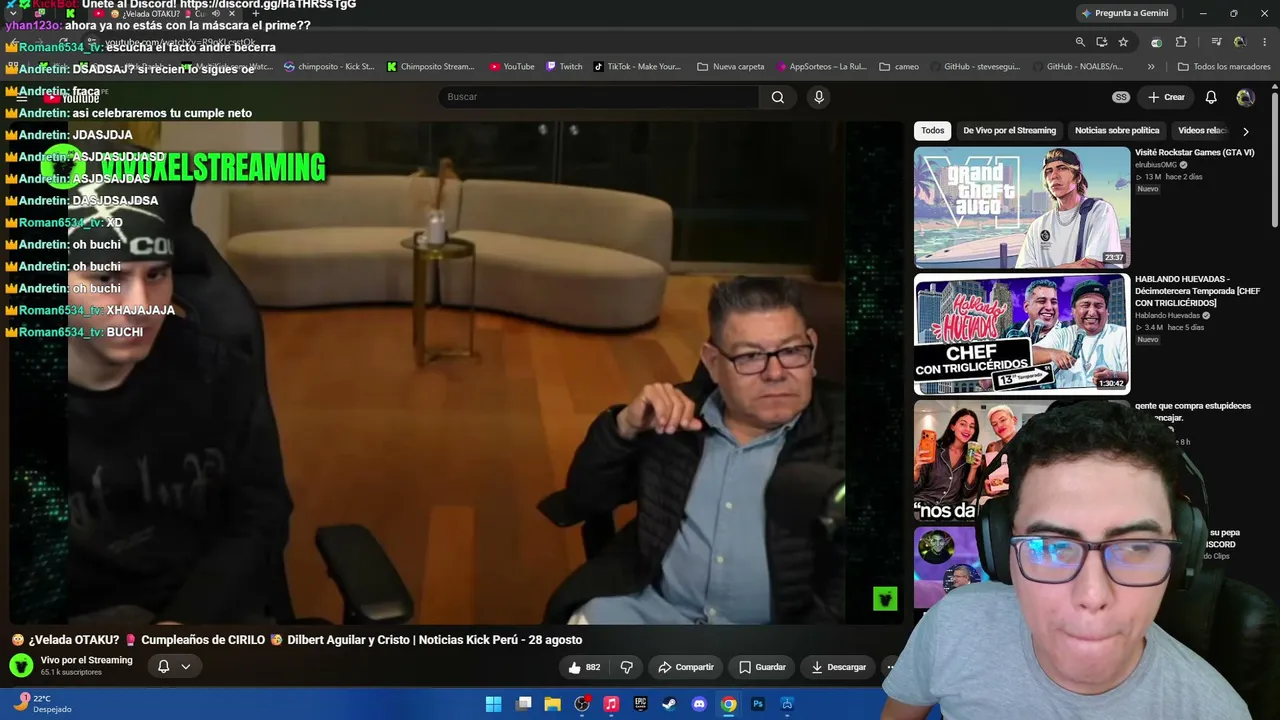The height and width of the screenshot is (720, 1280).
Task: Open the subscription notification bell dropdown
Action: (174, 666)
